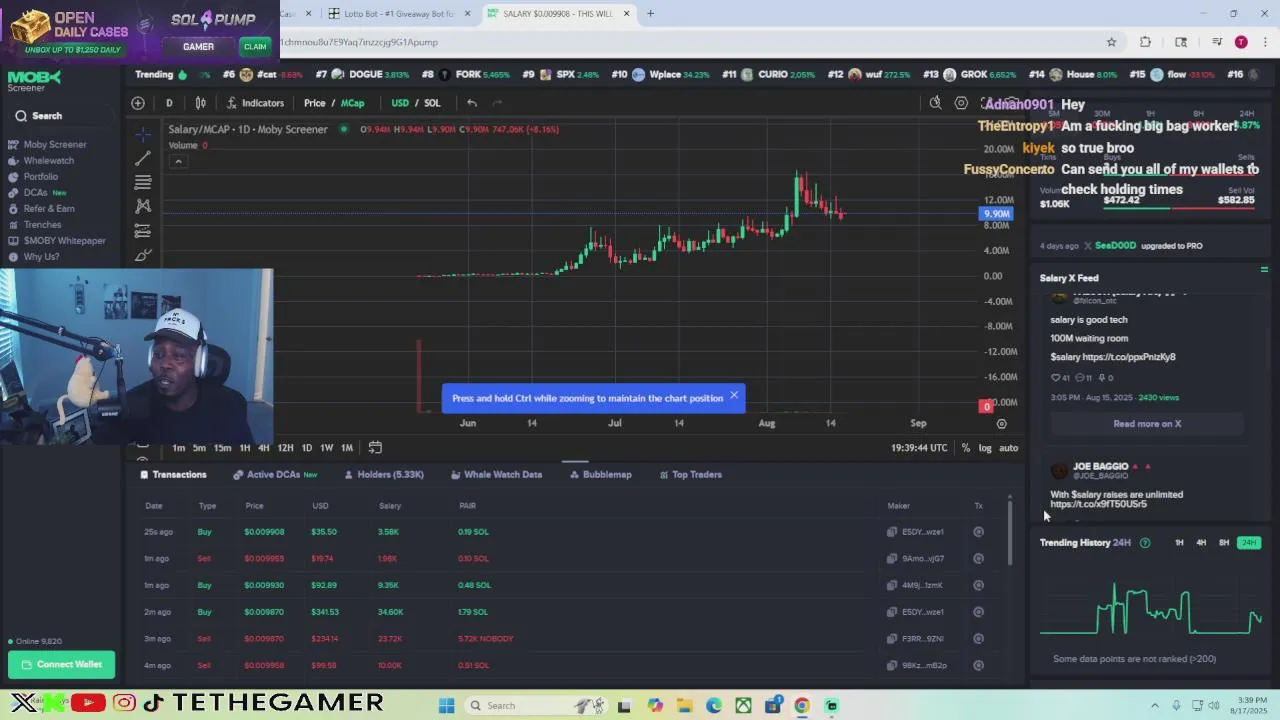Image resolution: width=1280 pixels, height=720 pixels.
Task: Open the Indicators menu
Action: [x=256, y=103]
